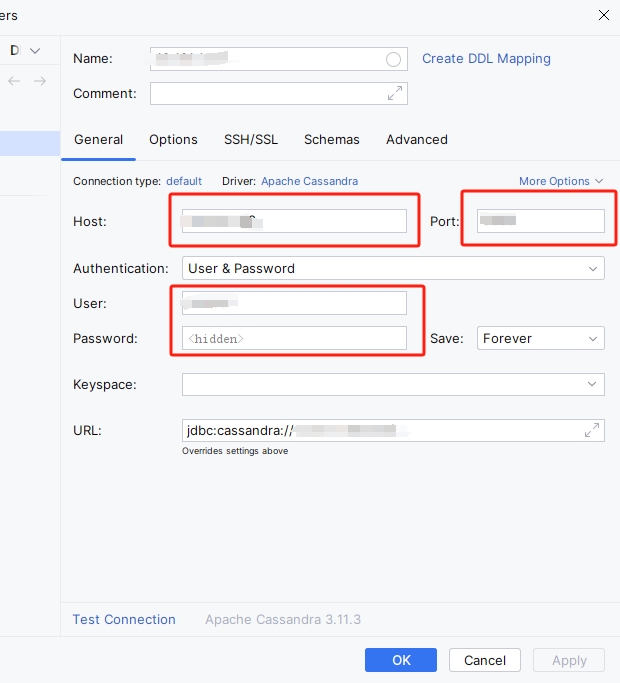The image size is (620, 683).
Task: Open the Authentication dropdown
Action: [393, 268]
